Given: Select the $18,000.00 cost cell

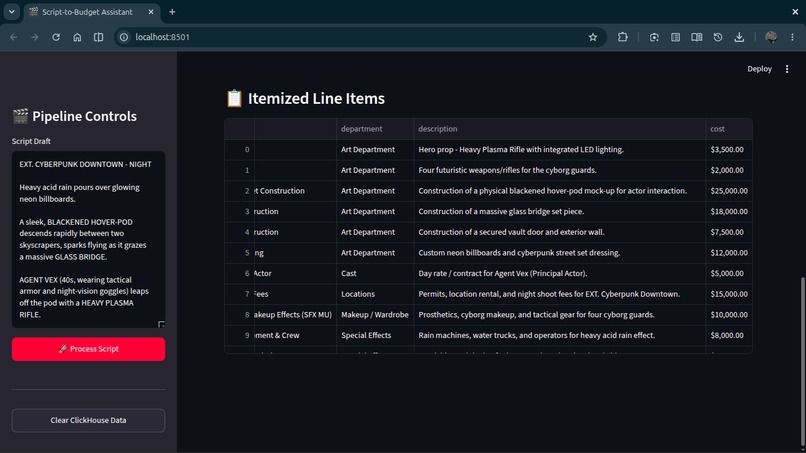Looking at the screenshot, I should tap(729, 211).
